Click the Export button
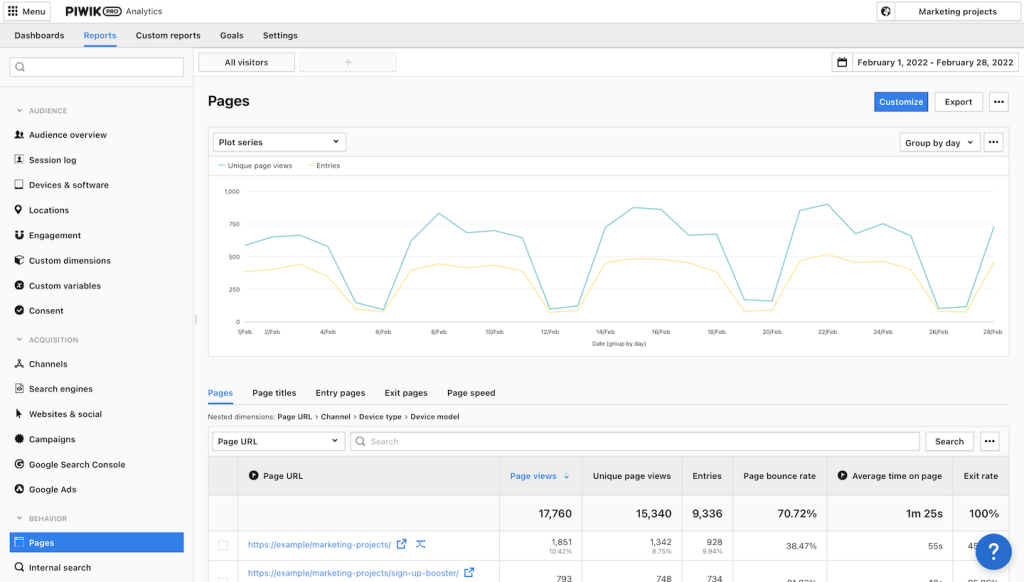This screenshot has width=1024, height=582. pyautogui.click(x=958, y=102)
